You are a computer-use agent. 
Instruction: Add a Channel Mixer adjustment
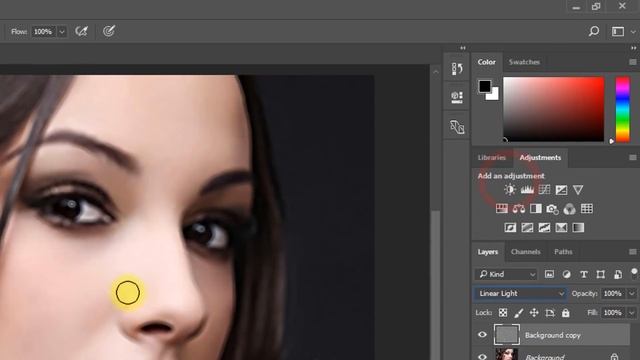[x=569, y=209]
